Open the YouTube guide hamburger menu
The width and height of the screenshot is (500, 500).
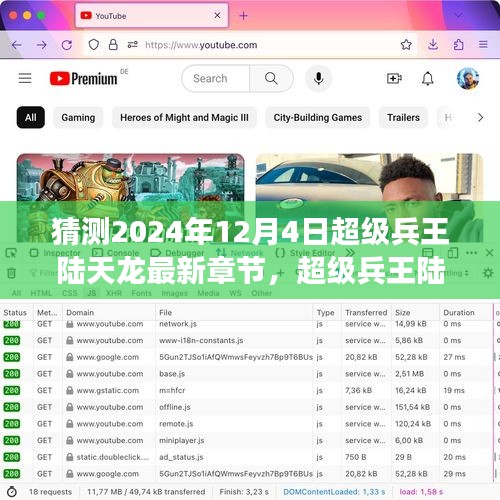[x=25, y=78]
